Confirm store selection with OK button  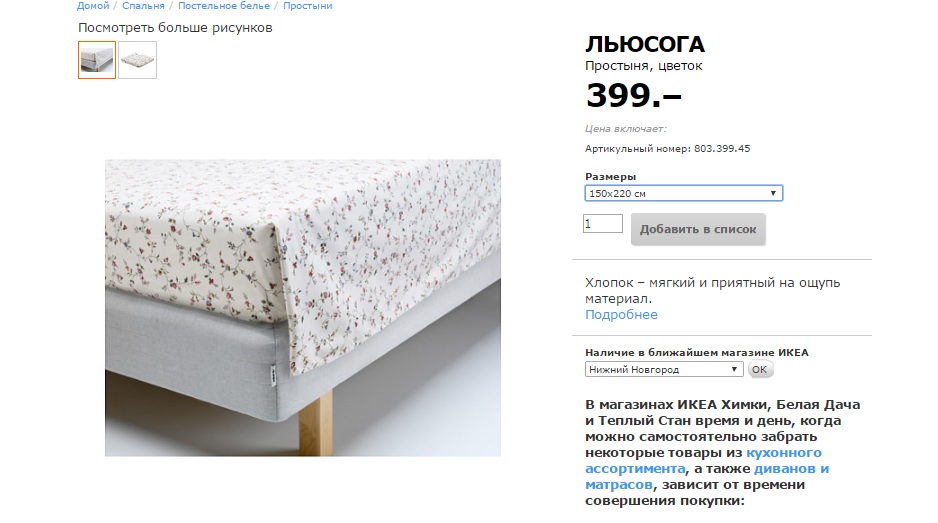coord(760,369)
